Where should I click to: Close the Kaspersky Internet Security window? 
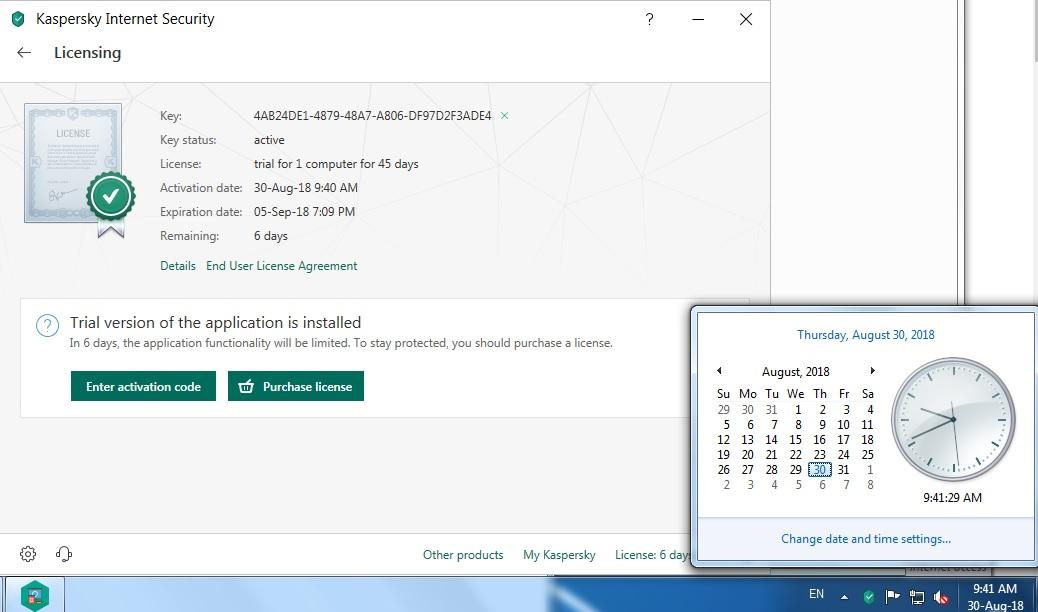pos(746,19)
